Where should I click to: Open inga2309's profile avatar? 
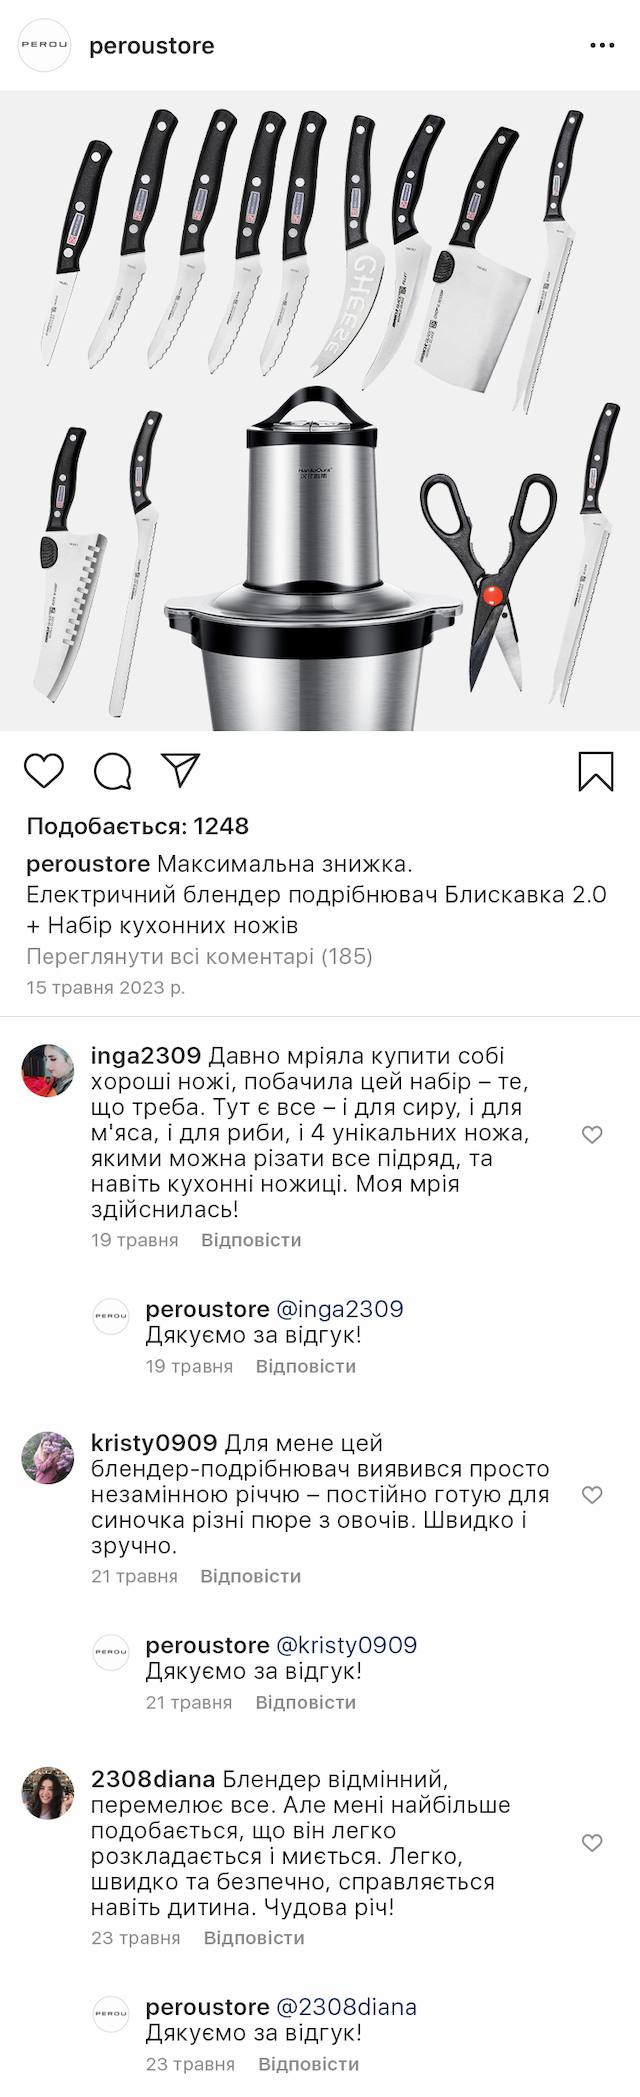coord(48,1069)
